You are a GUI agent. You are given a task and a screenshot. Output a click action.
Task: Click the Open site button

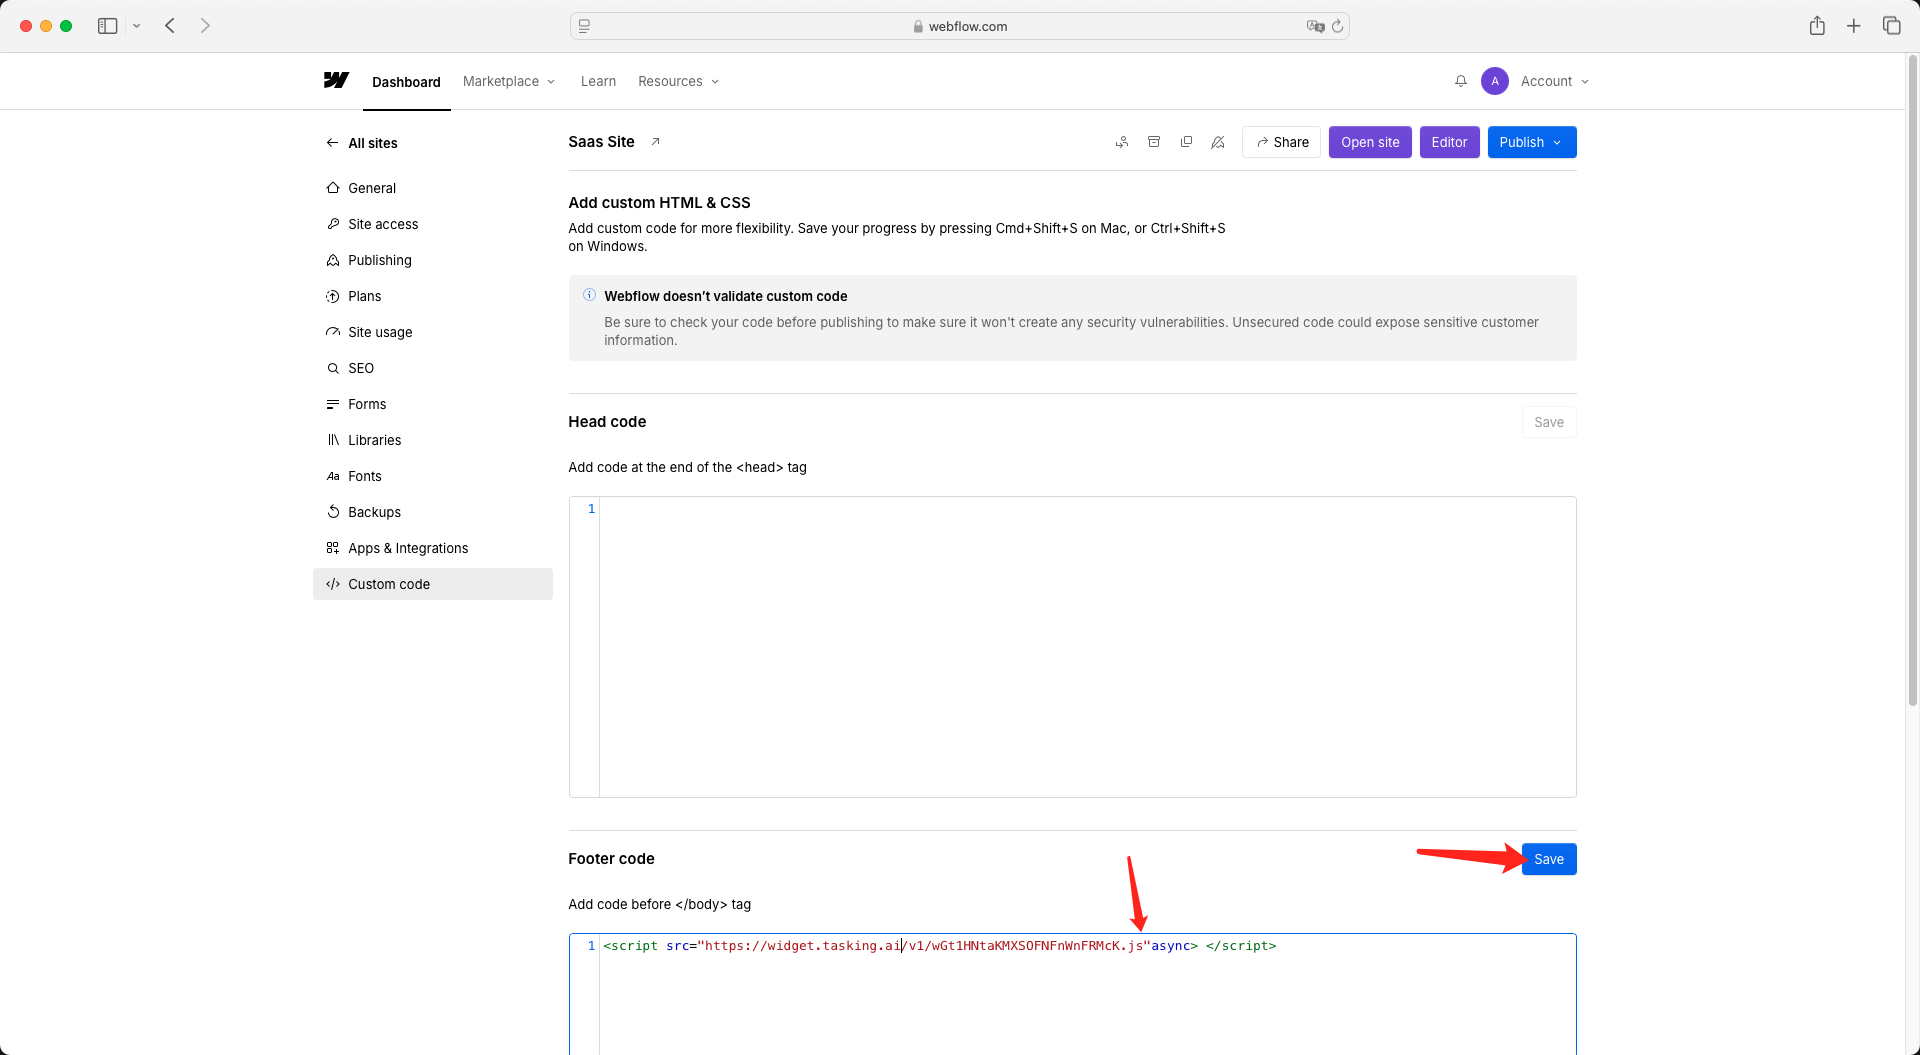(x=1370, y=142)
